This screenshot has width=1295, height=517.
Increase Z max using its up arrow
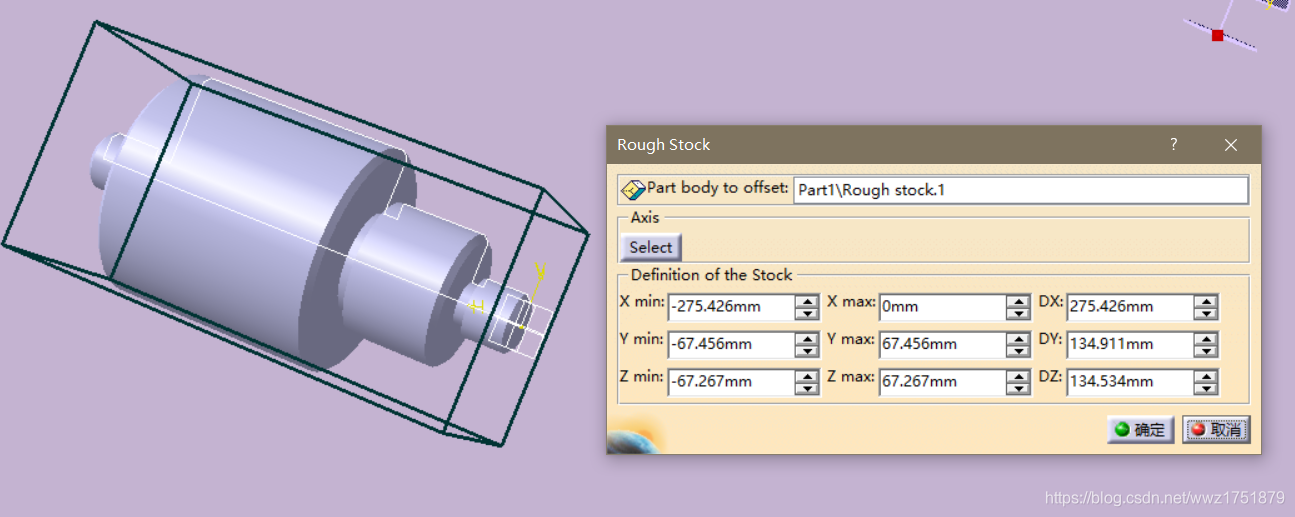pyautogui.click(x=1018, y=376)
